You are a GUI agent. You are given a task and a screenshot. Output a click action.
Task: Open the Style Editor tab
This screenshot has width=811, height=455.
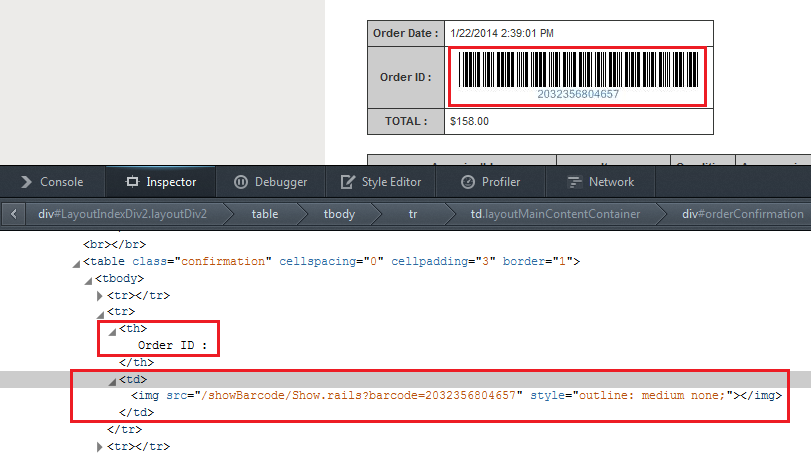click(x=381, y=182)
